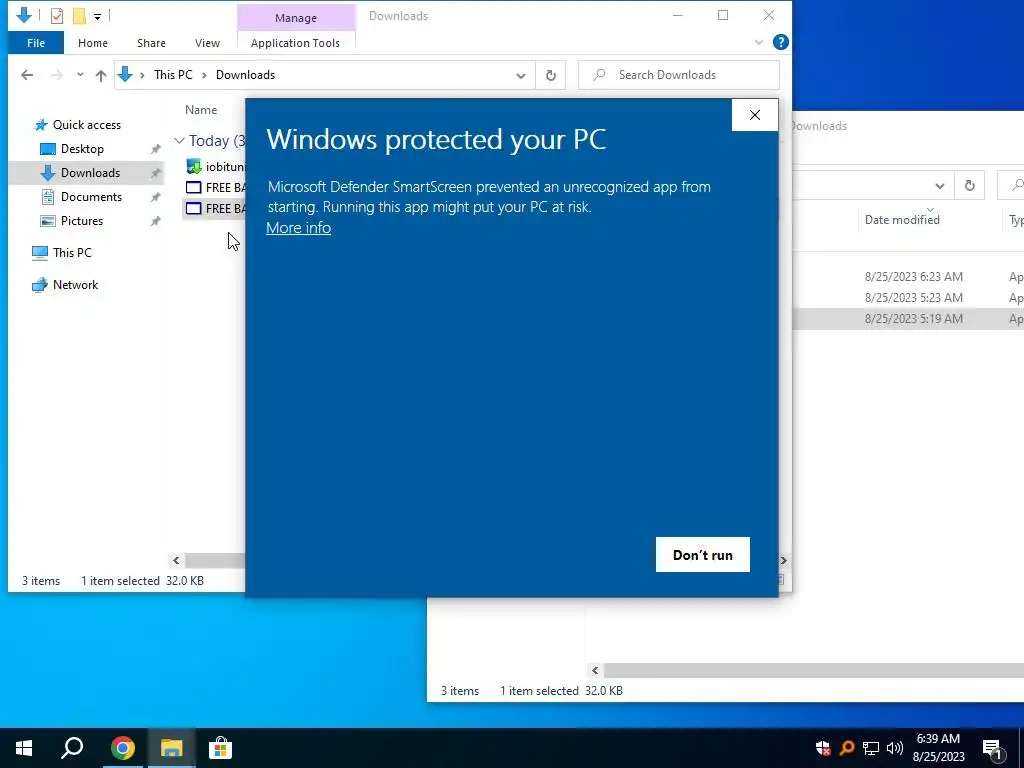Refresh the back Explorer window
1024x768 pixels.
pyautogui.click(x=970, y=186)
